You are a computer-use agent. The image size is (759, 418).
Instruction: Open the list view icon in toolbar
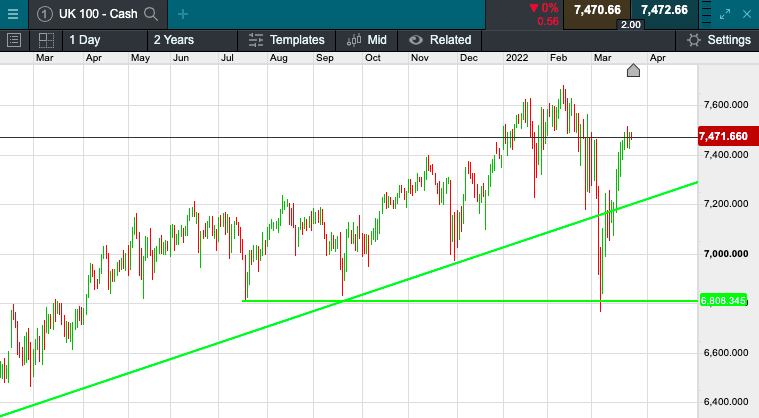pos(14,40)
